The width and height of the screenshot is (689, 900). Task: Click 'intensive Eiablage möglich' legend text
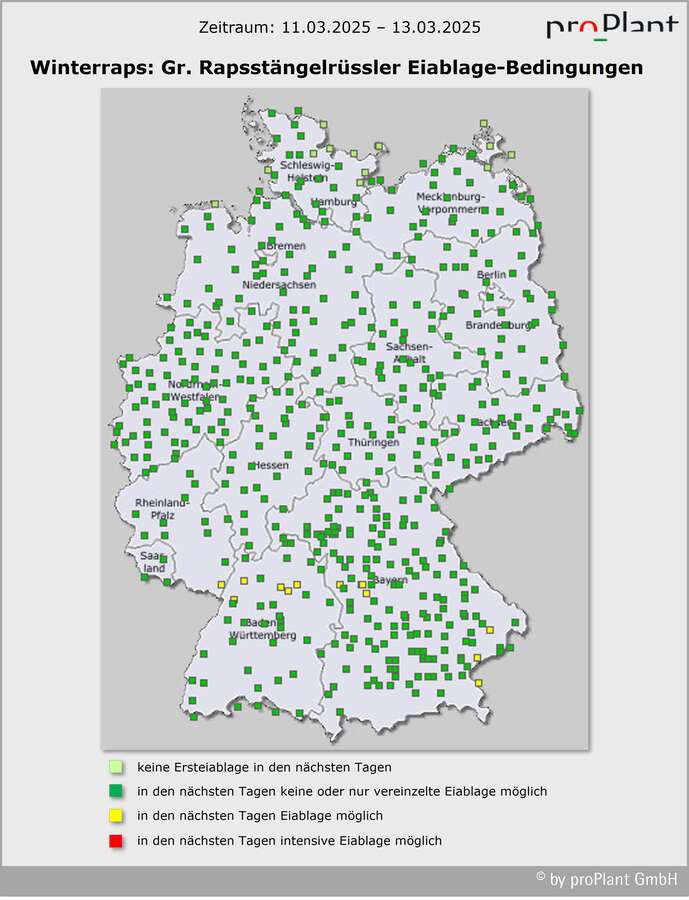289,841
